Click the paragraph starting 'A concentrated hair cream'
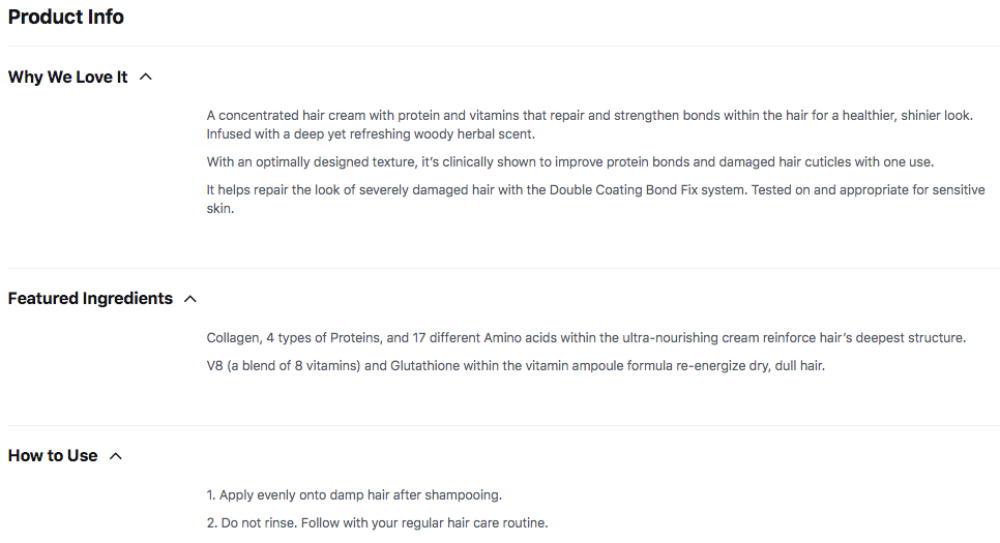 pos(589,124)
